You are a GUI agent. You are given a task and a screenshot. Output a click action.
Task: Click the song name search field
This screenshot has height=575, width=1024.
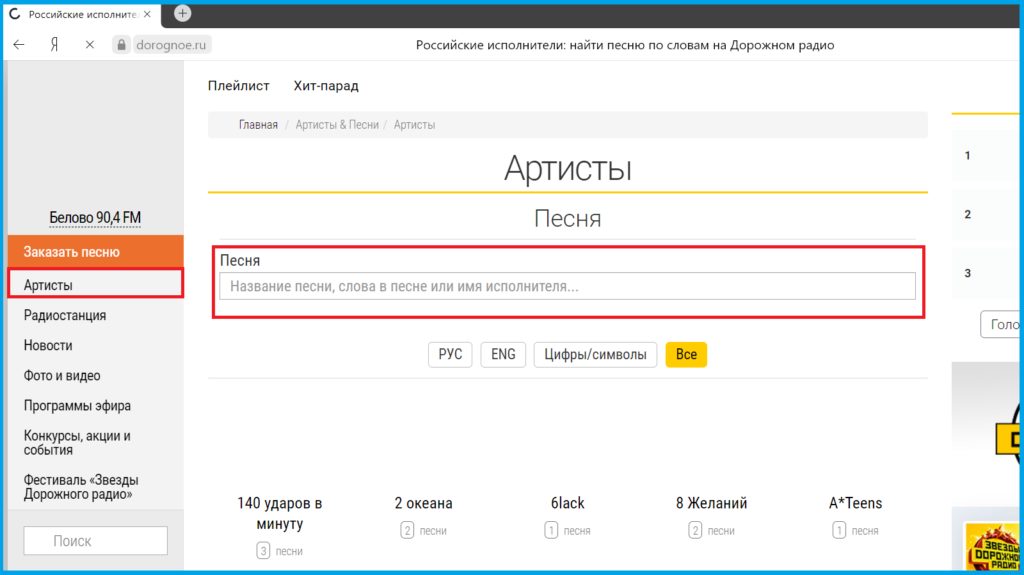click(x=567, y=286)
